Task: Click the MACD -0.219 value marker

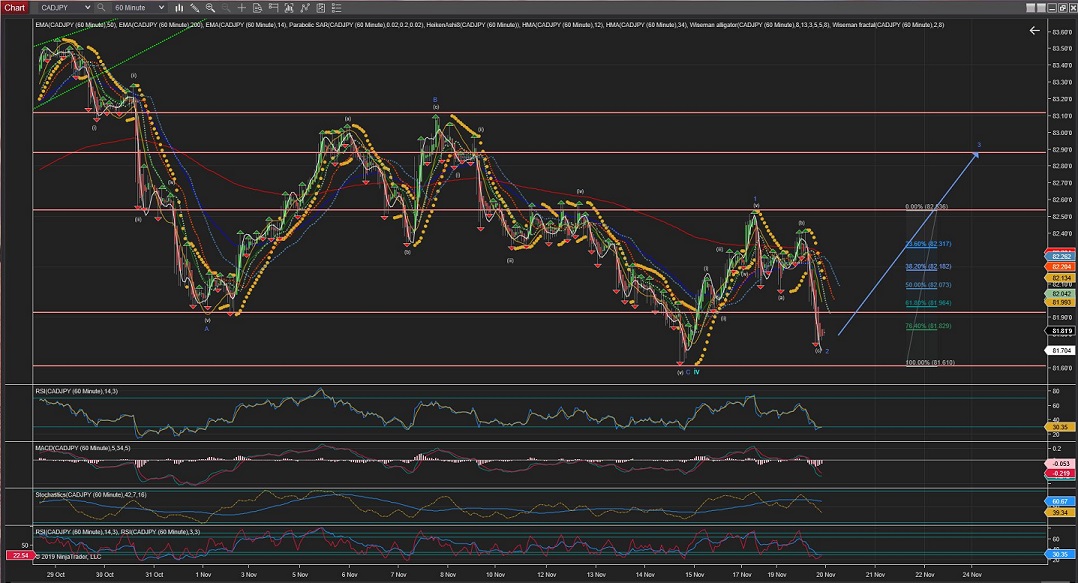Action: click(x=1061, y=474)
